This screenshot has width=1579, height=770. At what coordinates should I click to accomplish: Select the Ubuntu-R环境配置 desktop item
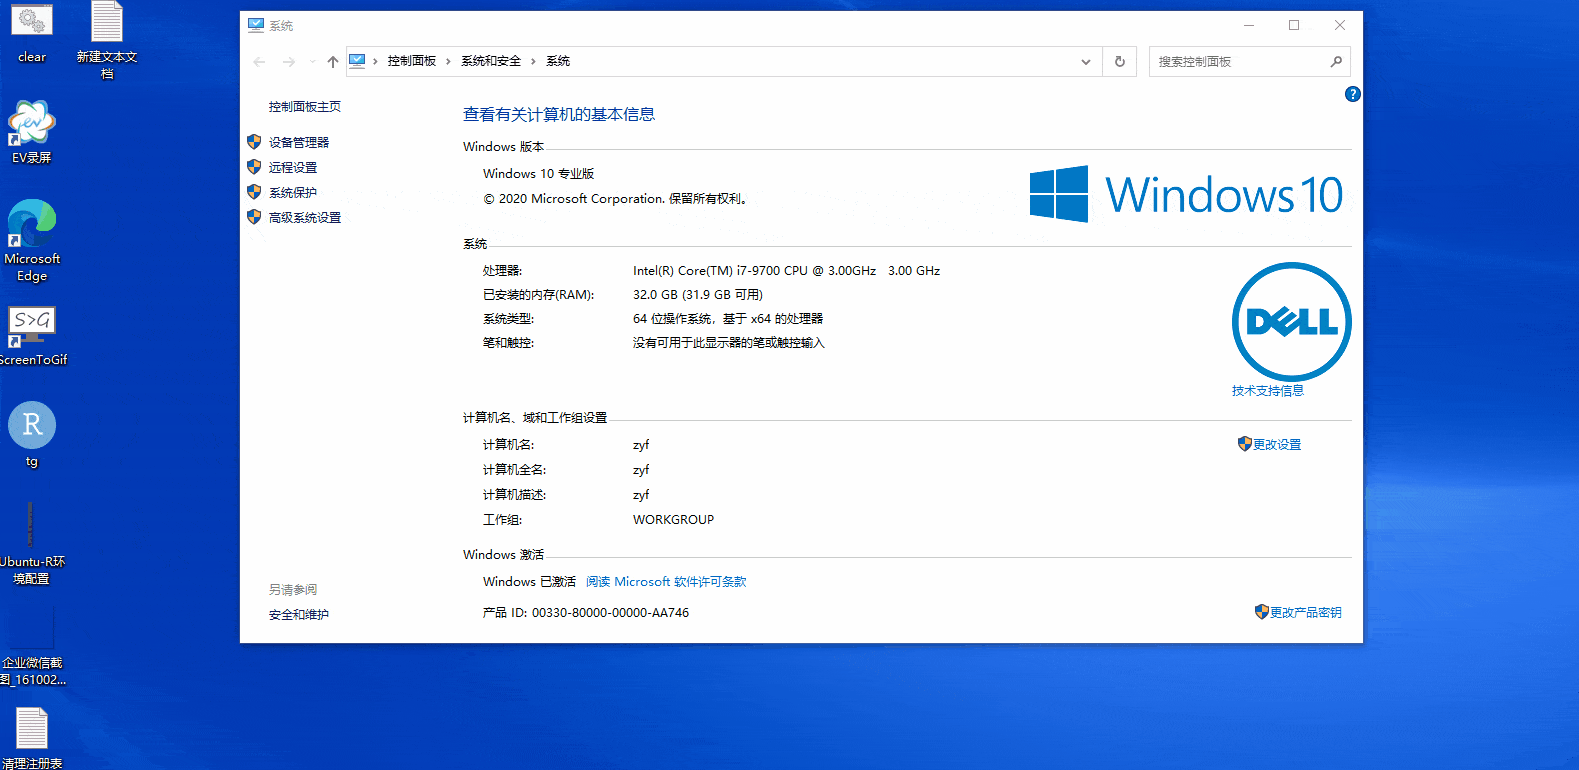tap(32, 541)
